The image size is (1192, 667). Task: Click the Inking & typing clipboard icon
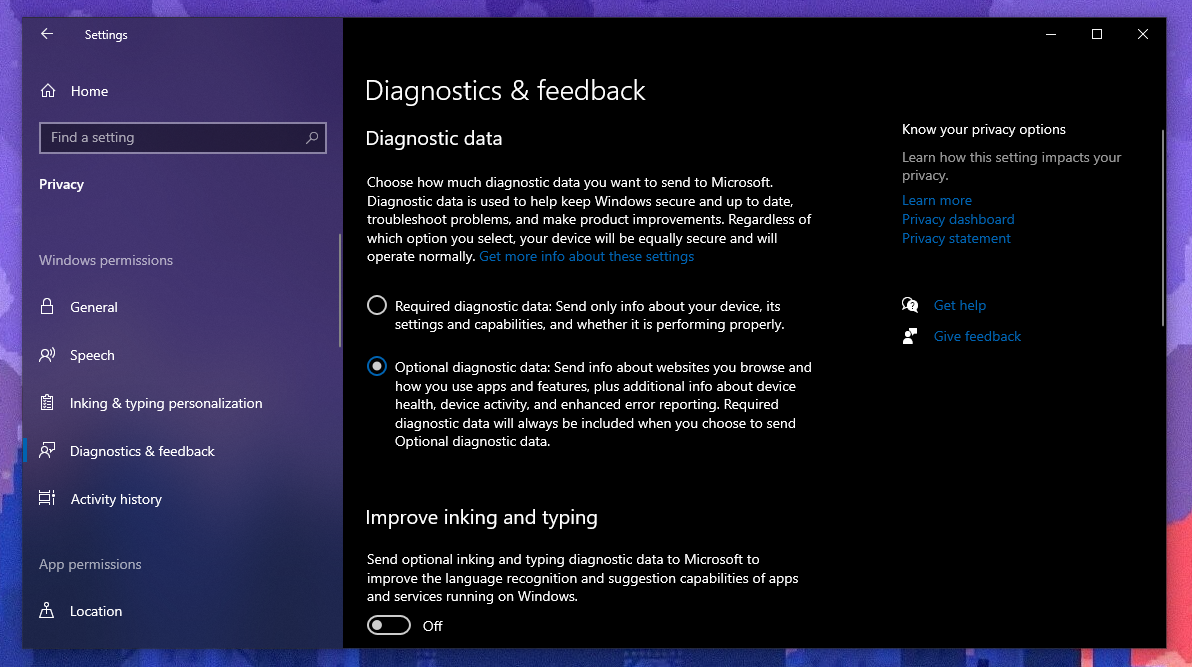coord(47,403)
